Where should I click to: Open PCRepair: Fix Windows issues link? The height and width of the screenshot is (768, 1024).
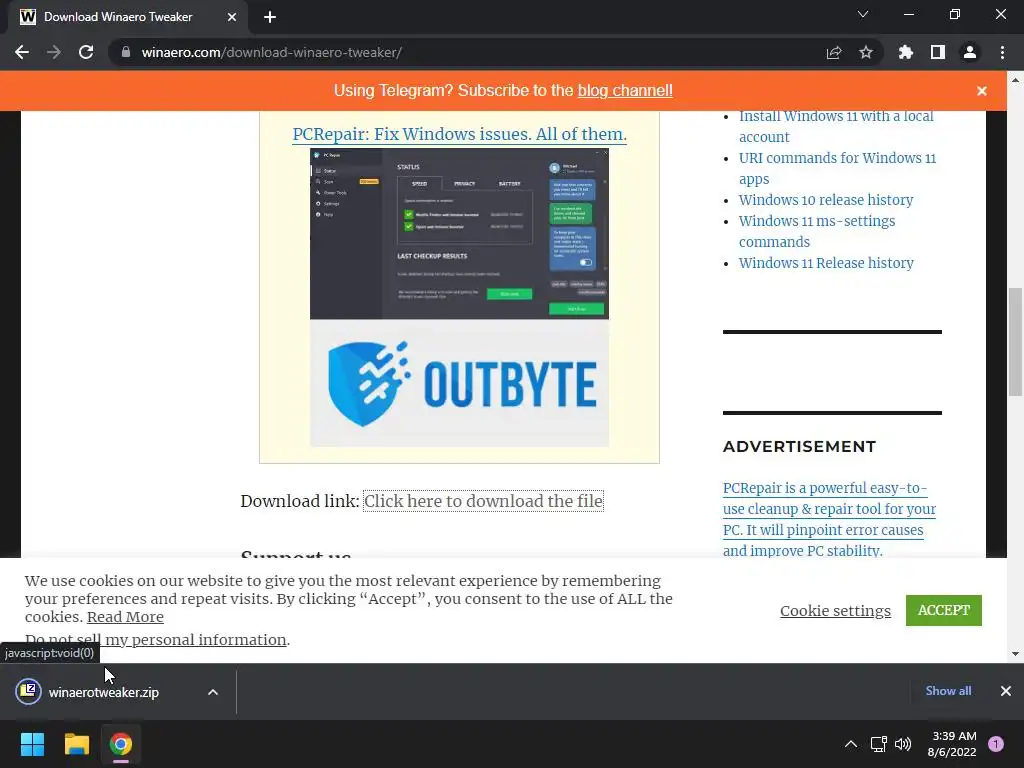click(x=459, y=134)
